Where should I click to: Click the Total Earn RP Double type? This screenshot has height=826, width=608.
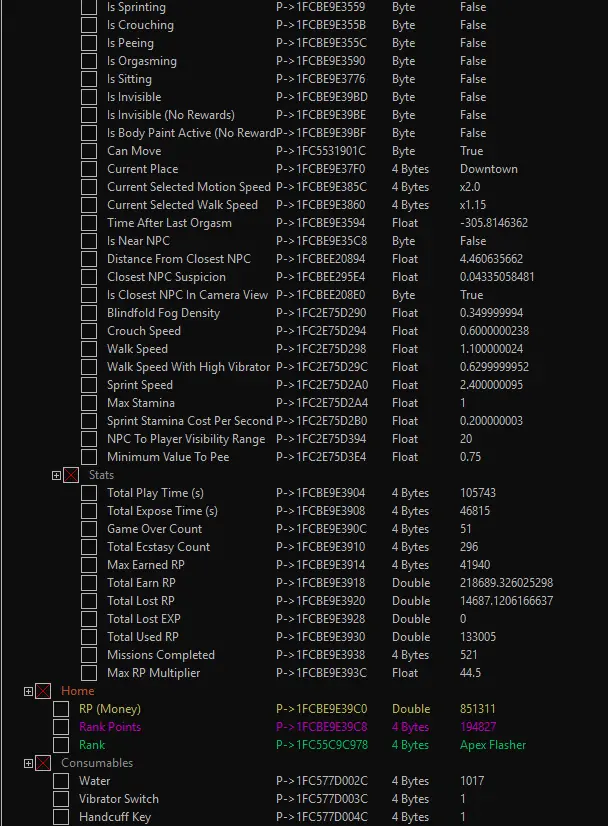pos(411,583)
